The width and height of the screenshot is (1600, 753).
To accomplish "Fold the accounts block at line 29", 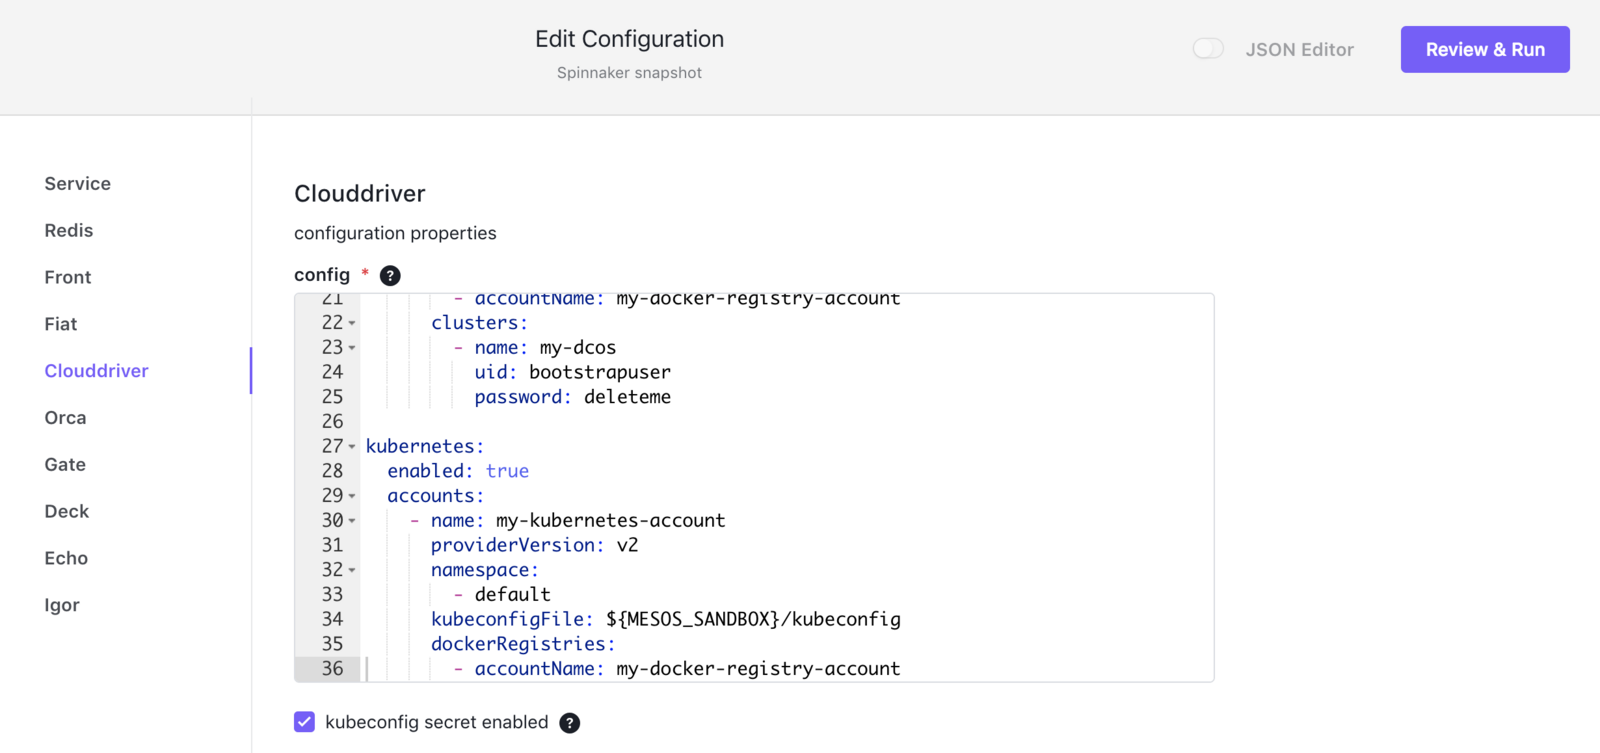I will [x=352, y=496].
